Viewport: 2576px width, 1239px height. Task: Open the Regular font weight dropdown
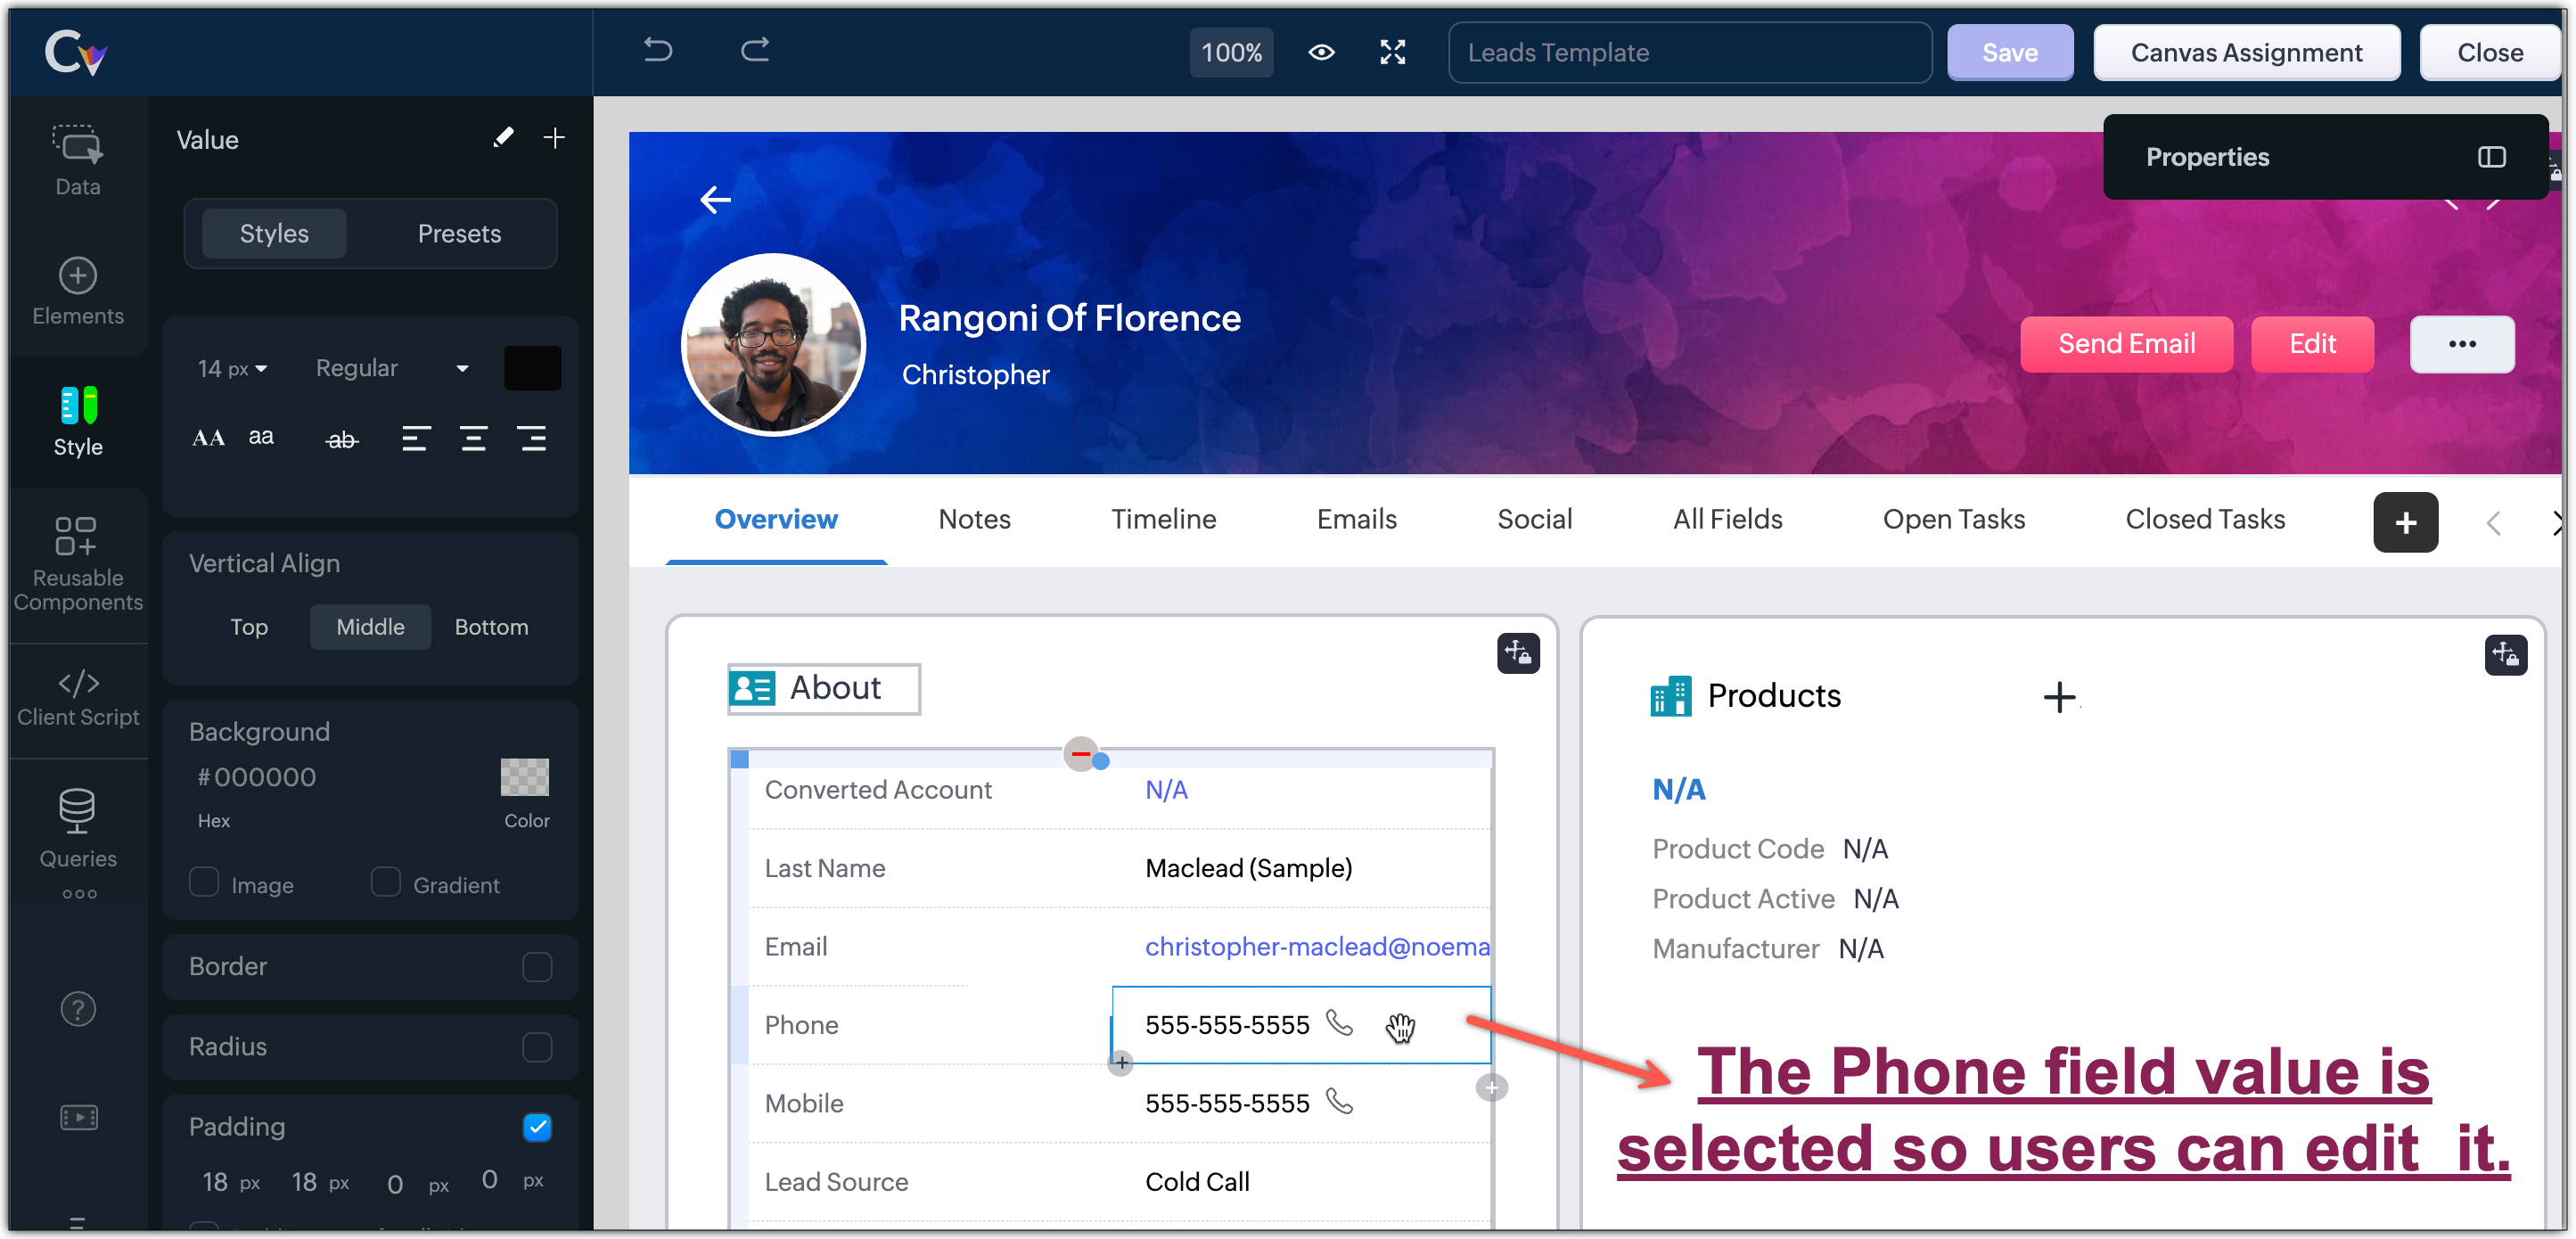point(392,368)
